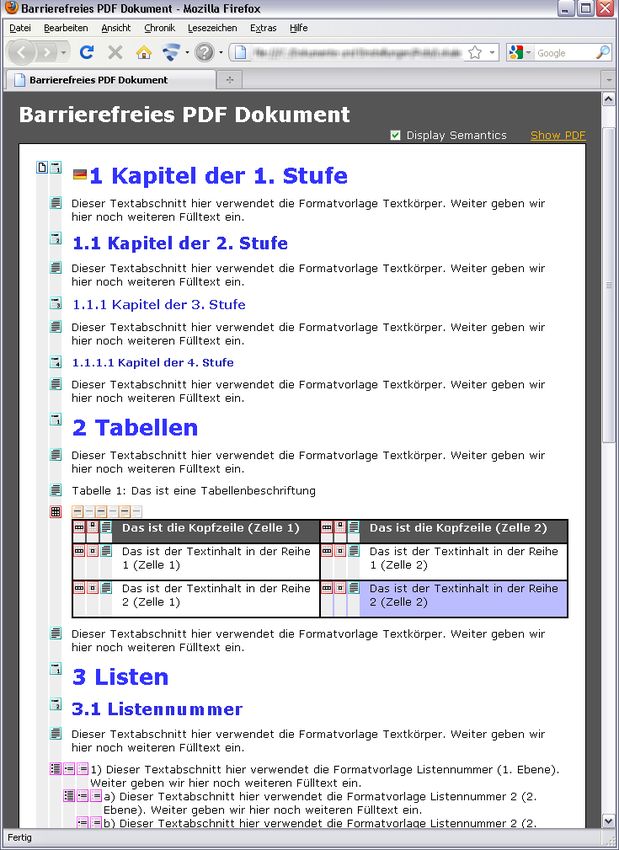Open a new tab with the plus button

pos(230,80)
